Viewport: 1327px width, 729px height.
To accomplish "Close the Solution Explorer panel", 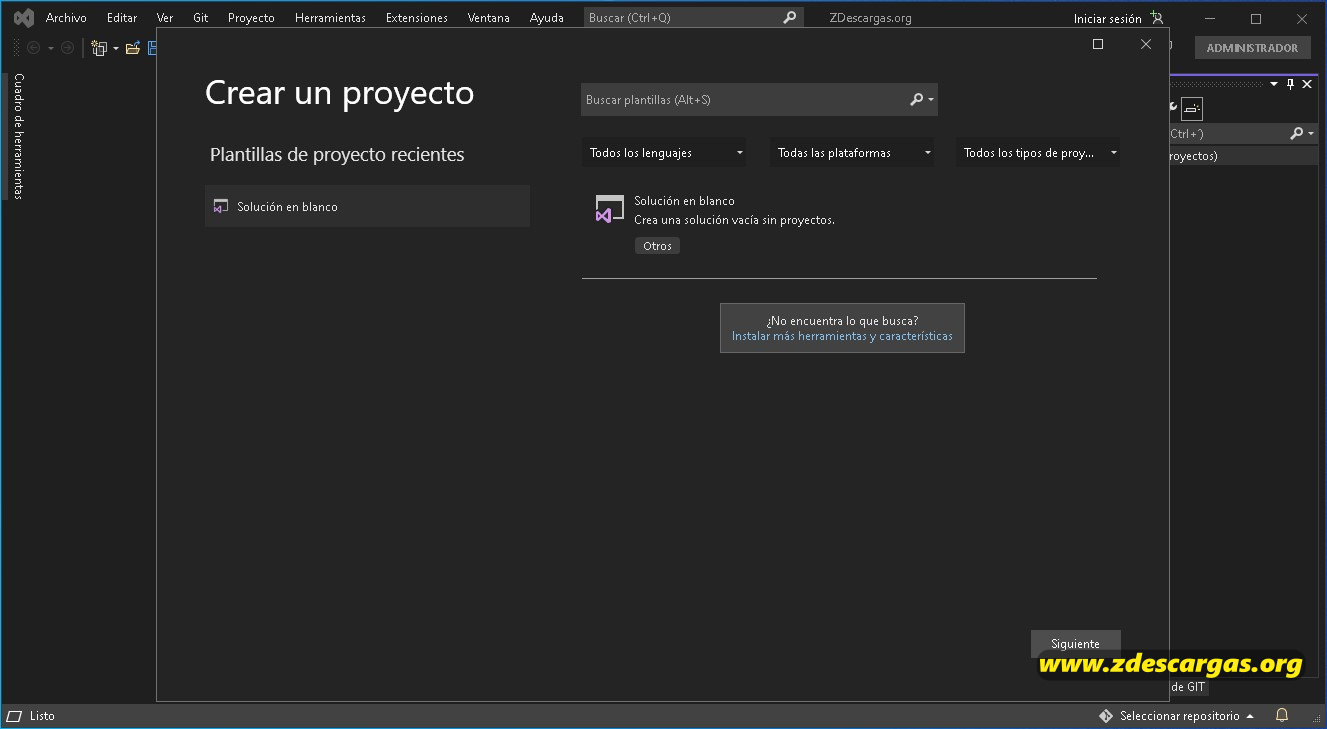I will pos(1307,85).
